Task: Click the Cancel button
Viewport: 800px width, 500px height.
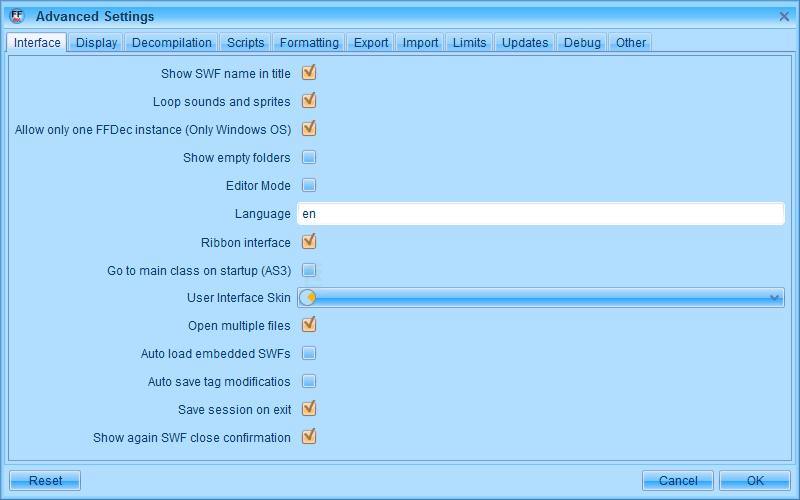Action: [678, 481]
